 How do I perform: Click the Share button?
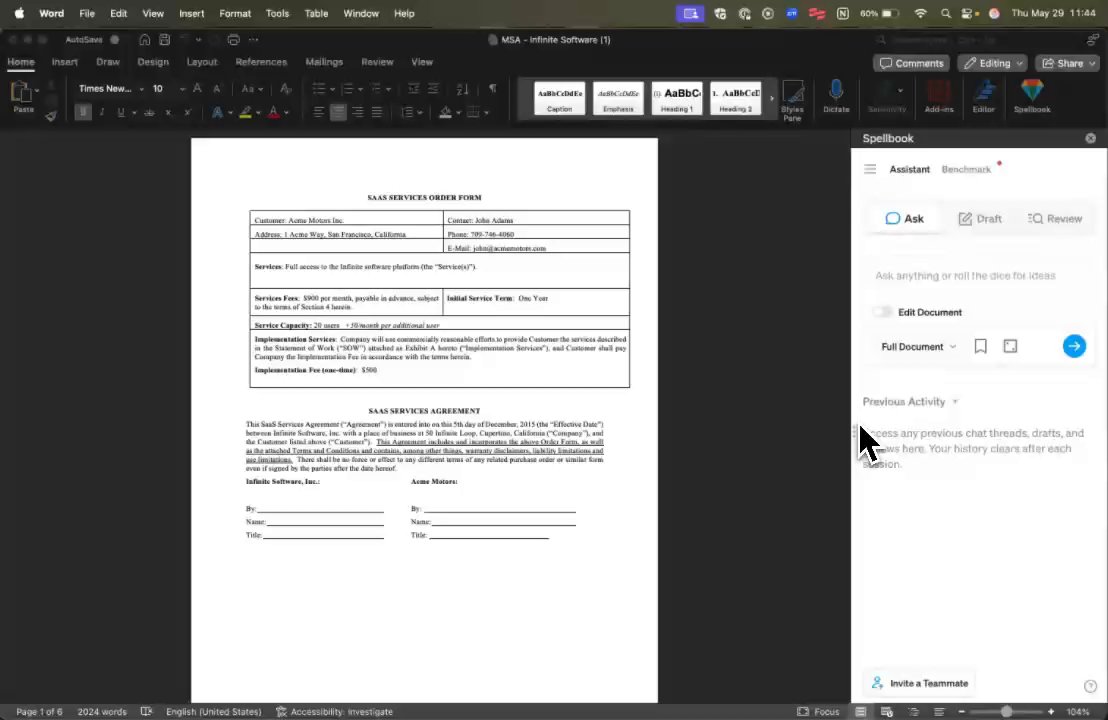(1067, 63)
